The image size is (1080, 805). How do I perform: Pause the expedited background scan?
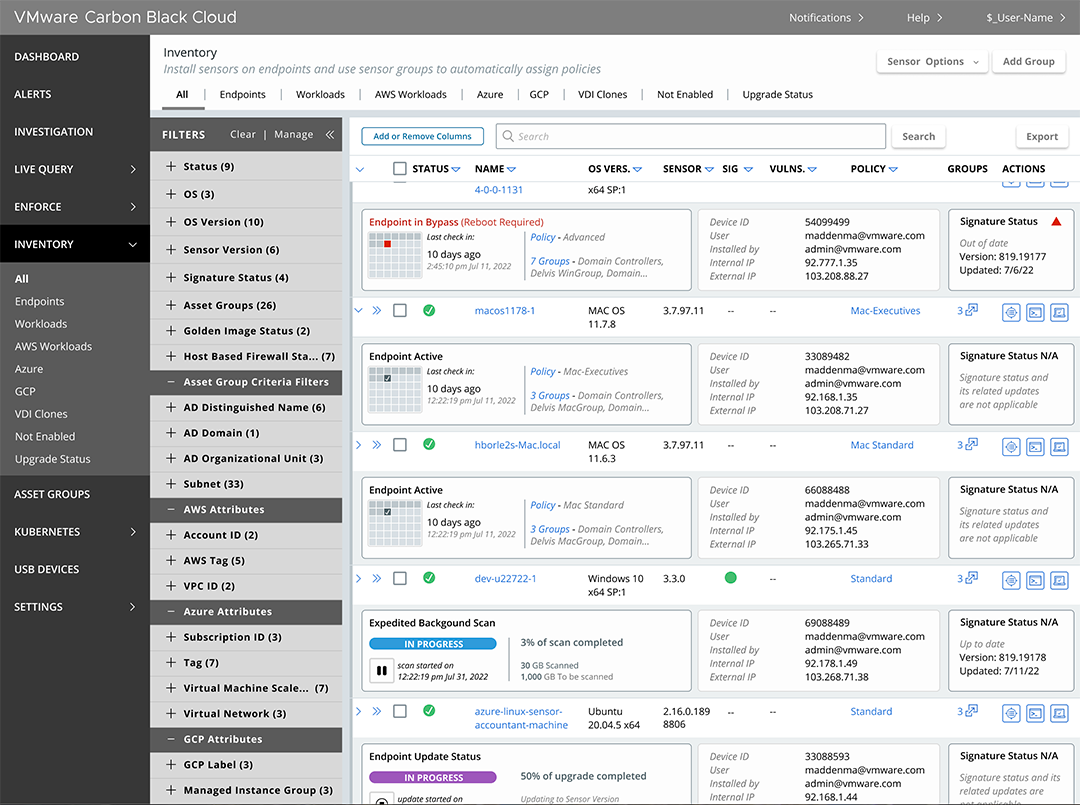pyautogui.click(x=381, y=670)
